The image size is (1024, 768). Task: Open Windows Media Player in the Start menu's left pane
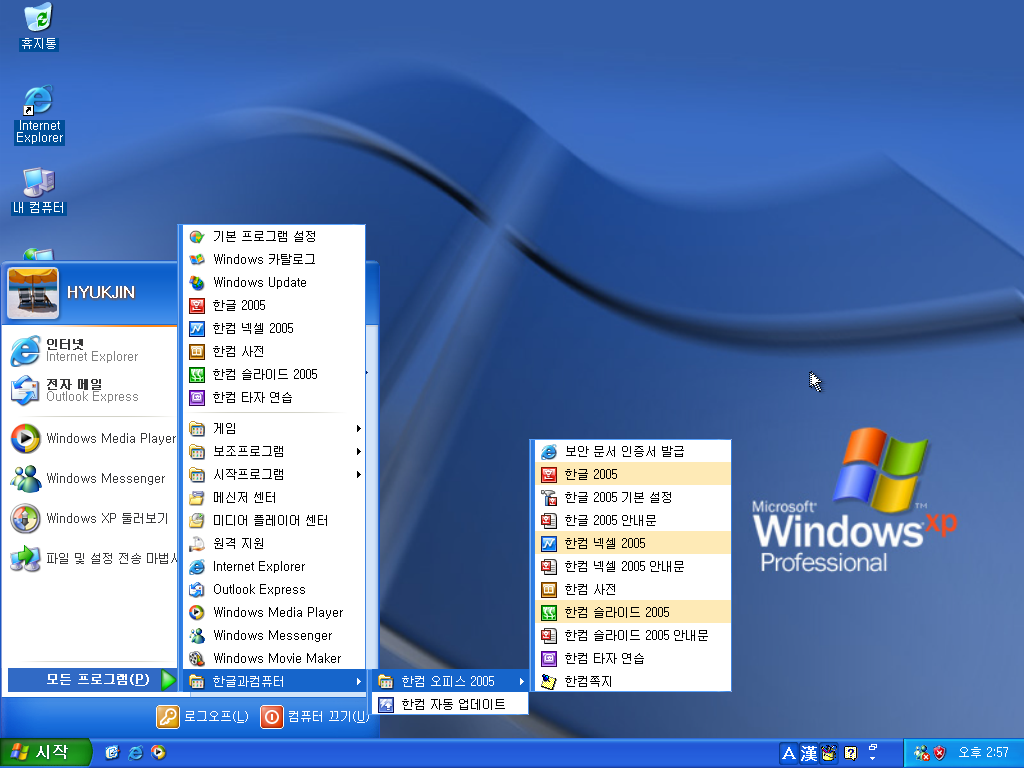[x=91, y=438]
